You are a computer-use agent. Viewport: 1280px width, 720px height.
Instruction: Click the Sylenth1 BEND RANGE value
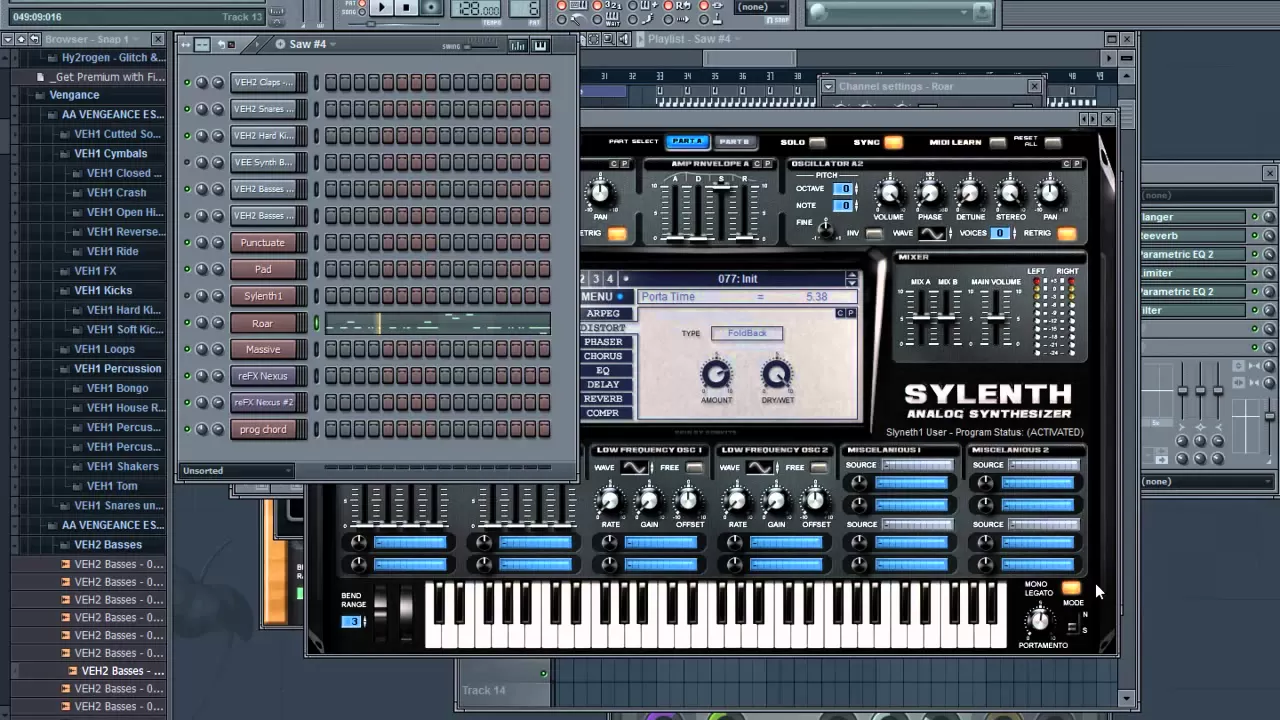(353, 621)
